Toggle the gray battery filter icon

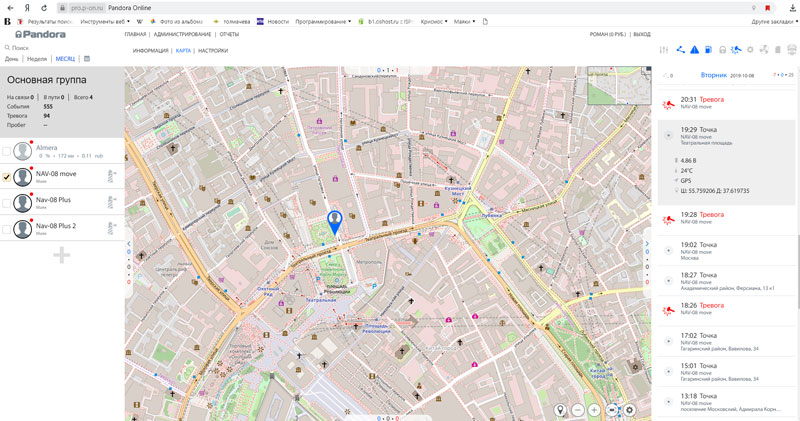coord(778,49)
